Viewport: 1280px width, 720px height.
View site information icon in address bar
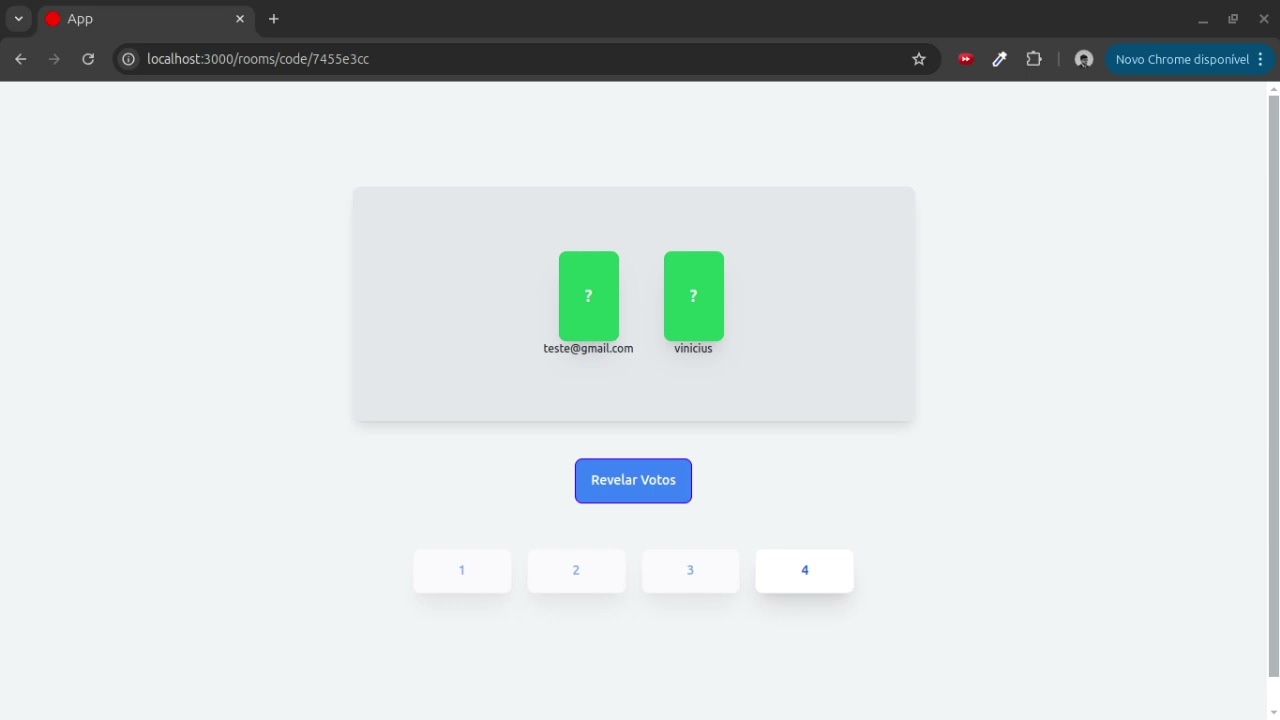click(x=128, y=59)
